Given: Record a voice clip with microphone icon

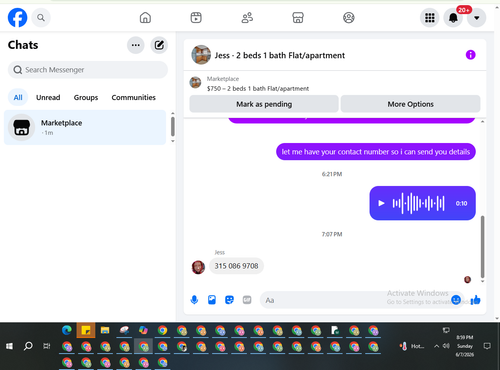Looking at the screenshot, I should coord(194,300).
